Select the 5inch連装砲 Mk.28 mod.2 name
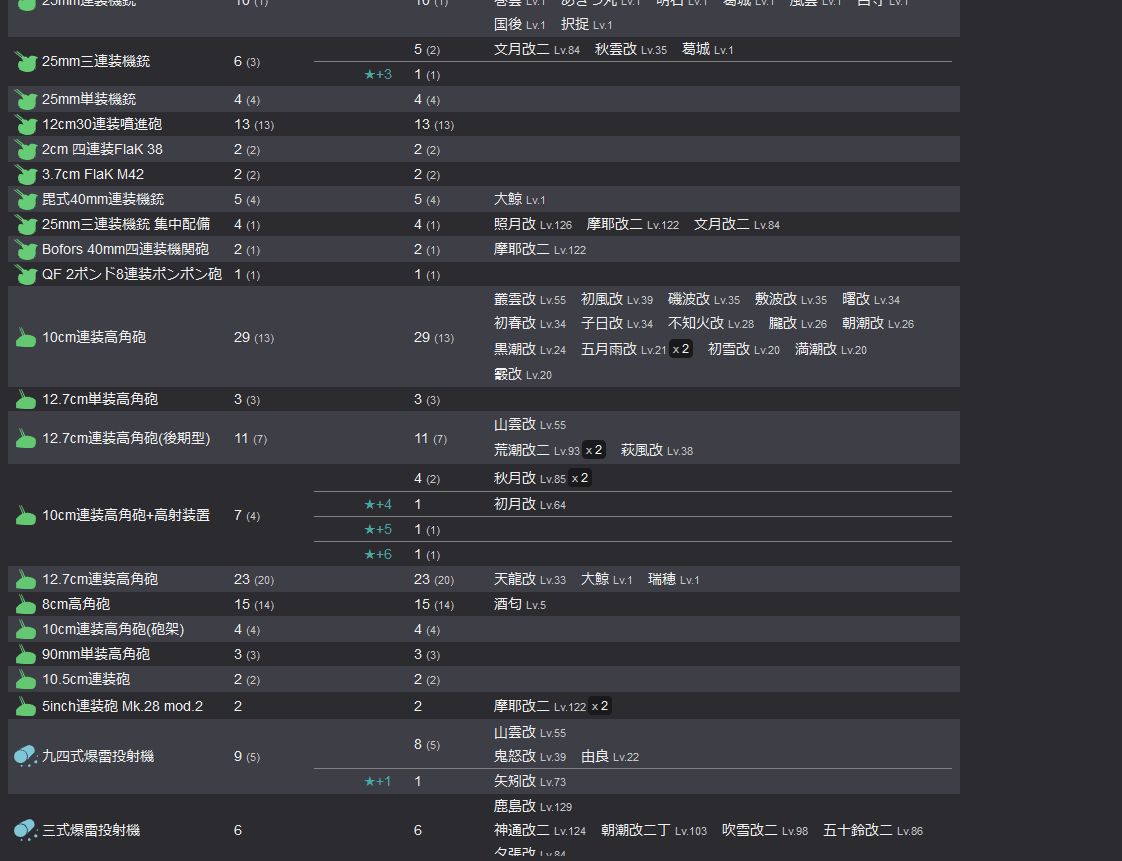The height and width of the screenshot is (861, 1122). pos(122,706)
